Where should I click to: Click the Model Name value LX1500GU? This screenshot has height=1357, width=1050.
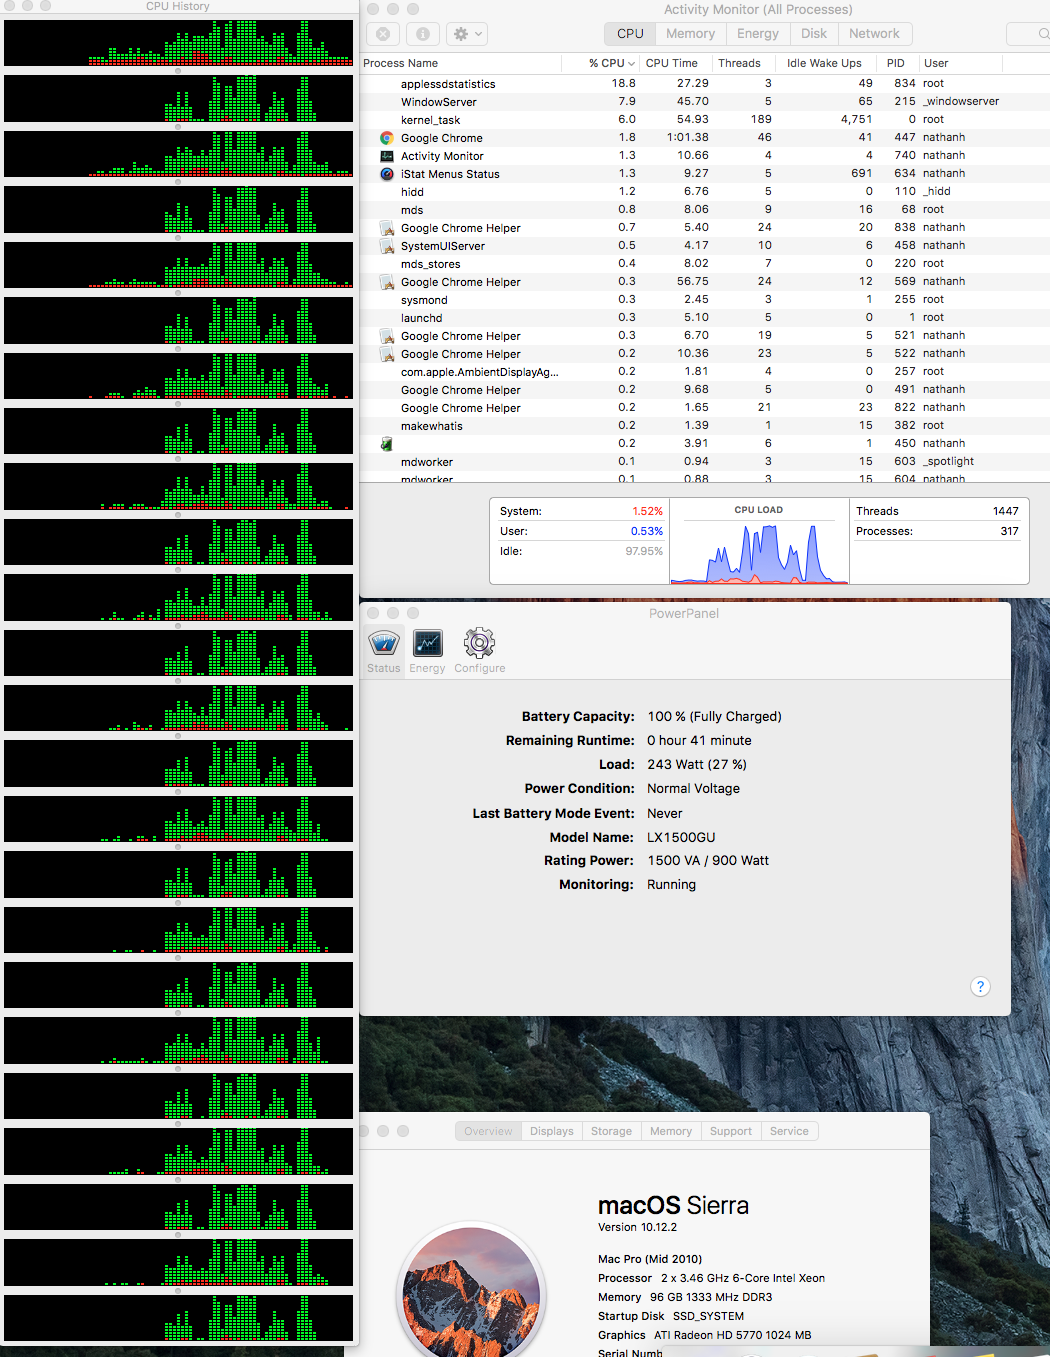click(x=681, y=838)
